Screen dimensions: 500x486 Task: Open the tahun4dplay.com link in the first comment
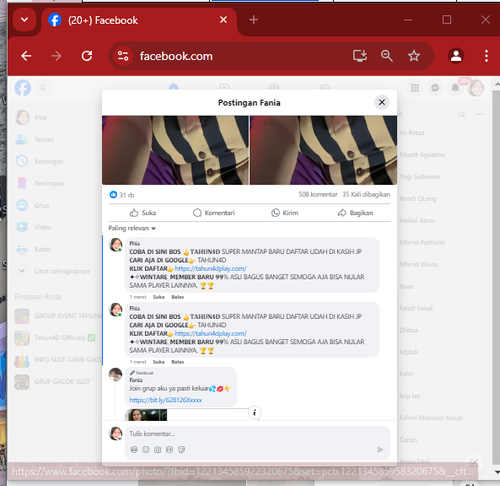click(211, 269)
